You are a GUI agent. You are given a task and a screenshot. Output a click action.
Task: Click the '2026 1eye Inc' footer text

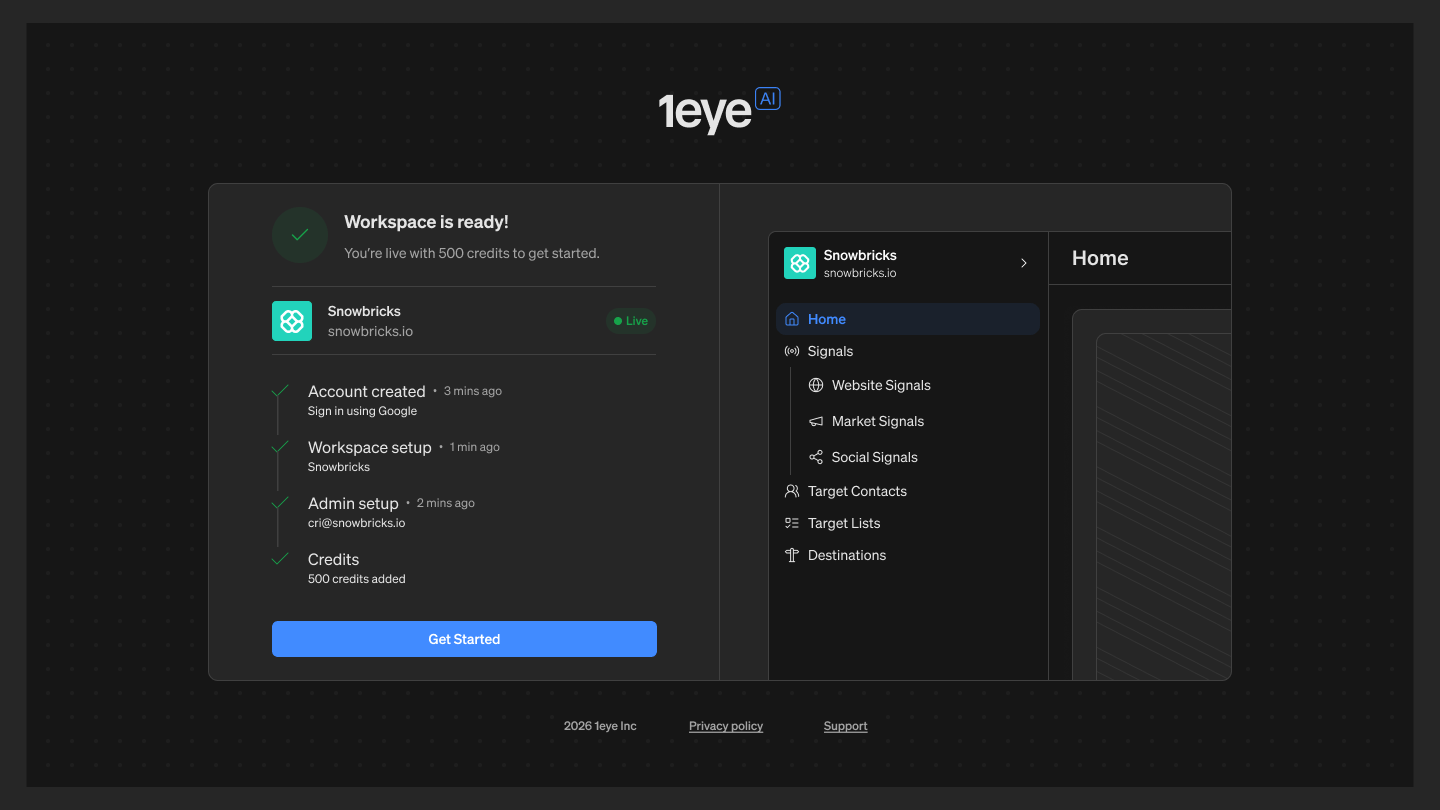[x=600, y=726]
